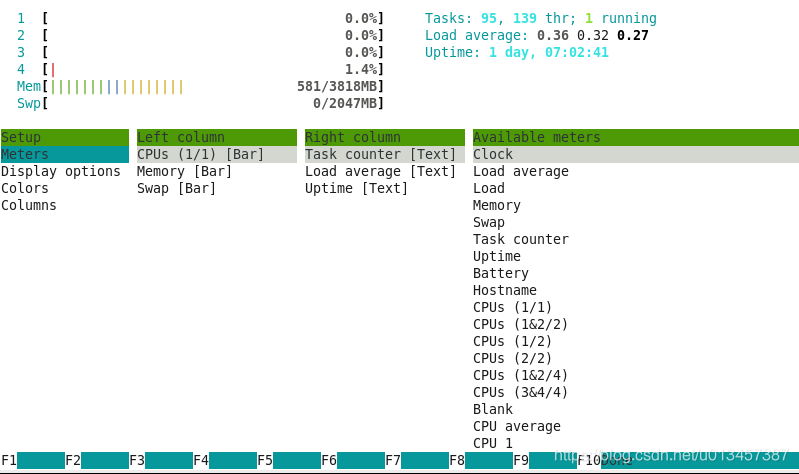Select Meters in the Setup list
This screenshot has width=799, height=474.
click(65, 154)
